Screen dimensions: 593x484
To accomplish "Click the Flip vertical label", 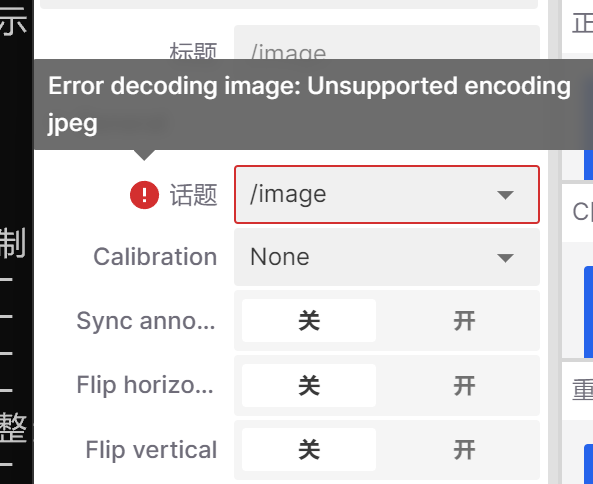I will (x=151, y=450).
